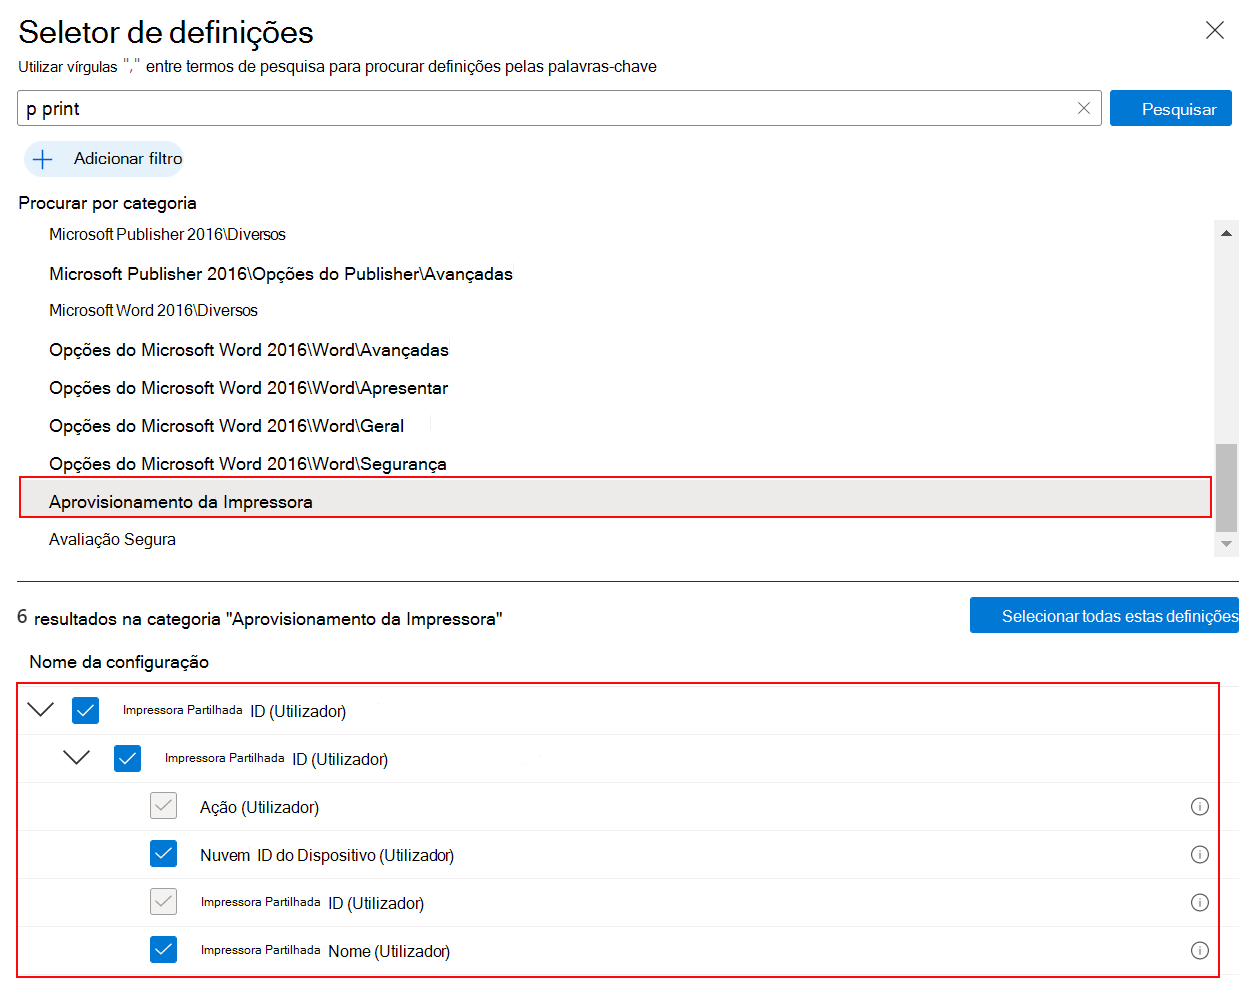Click the Ação (Utilizador) setting name
1254x988 pixels.
click(259, 807)
